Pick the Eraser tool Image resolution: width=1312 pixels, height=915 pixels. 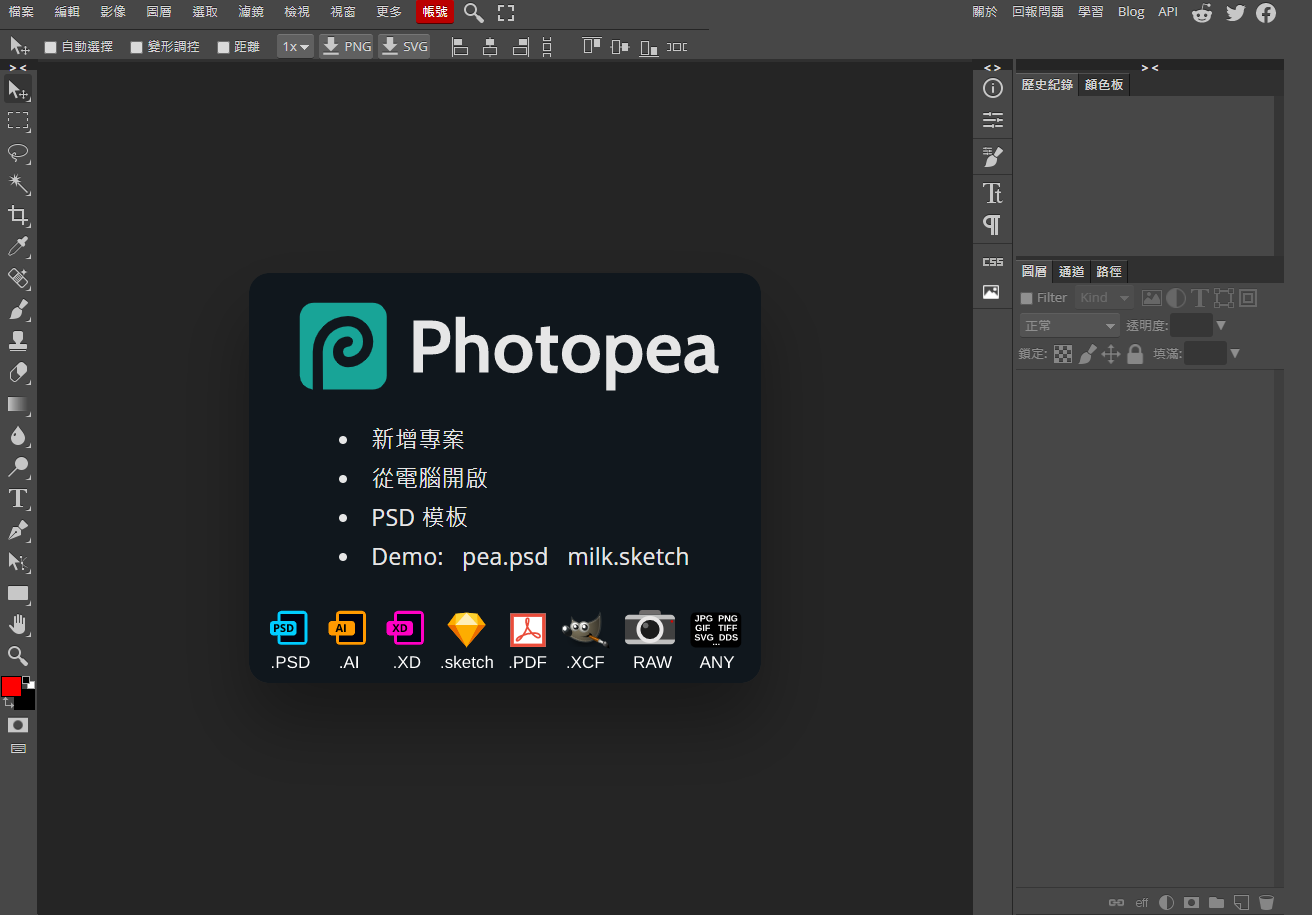(x=18, y=373)
